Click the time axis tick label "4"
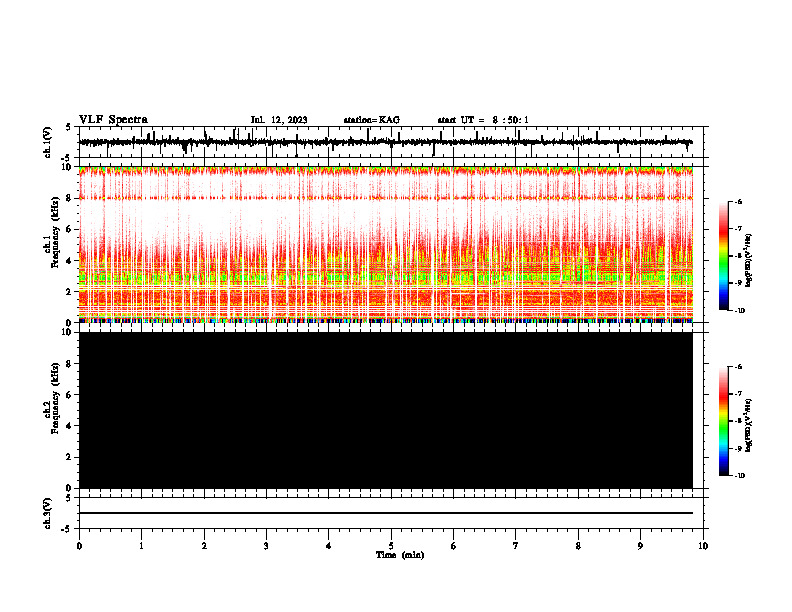This screenshot has height=612, width=792. point(329,546)
